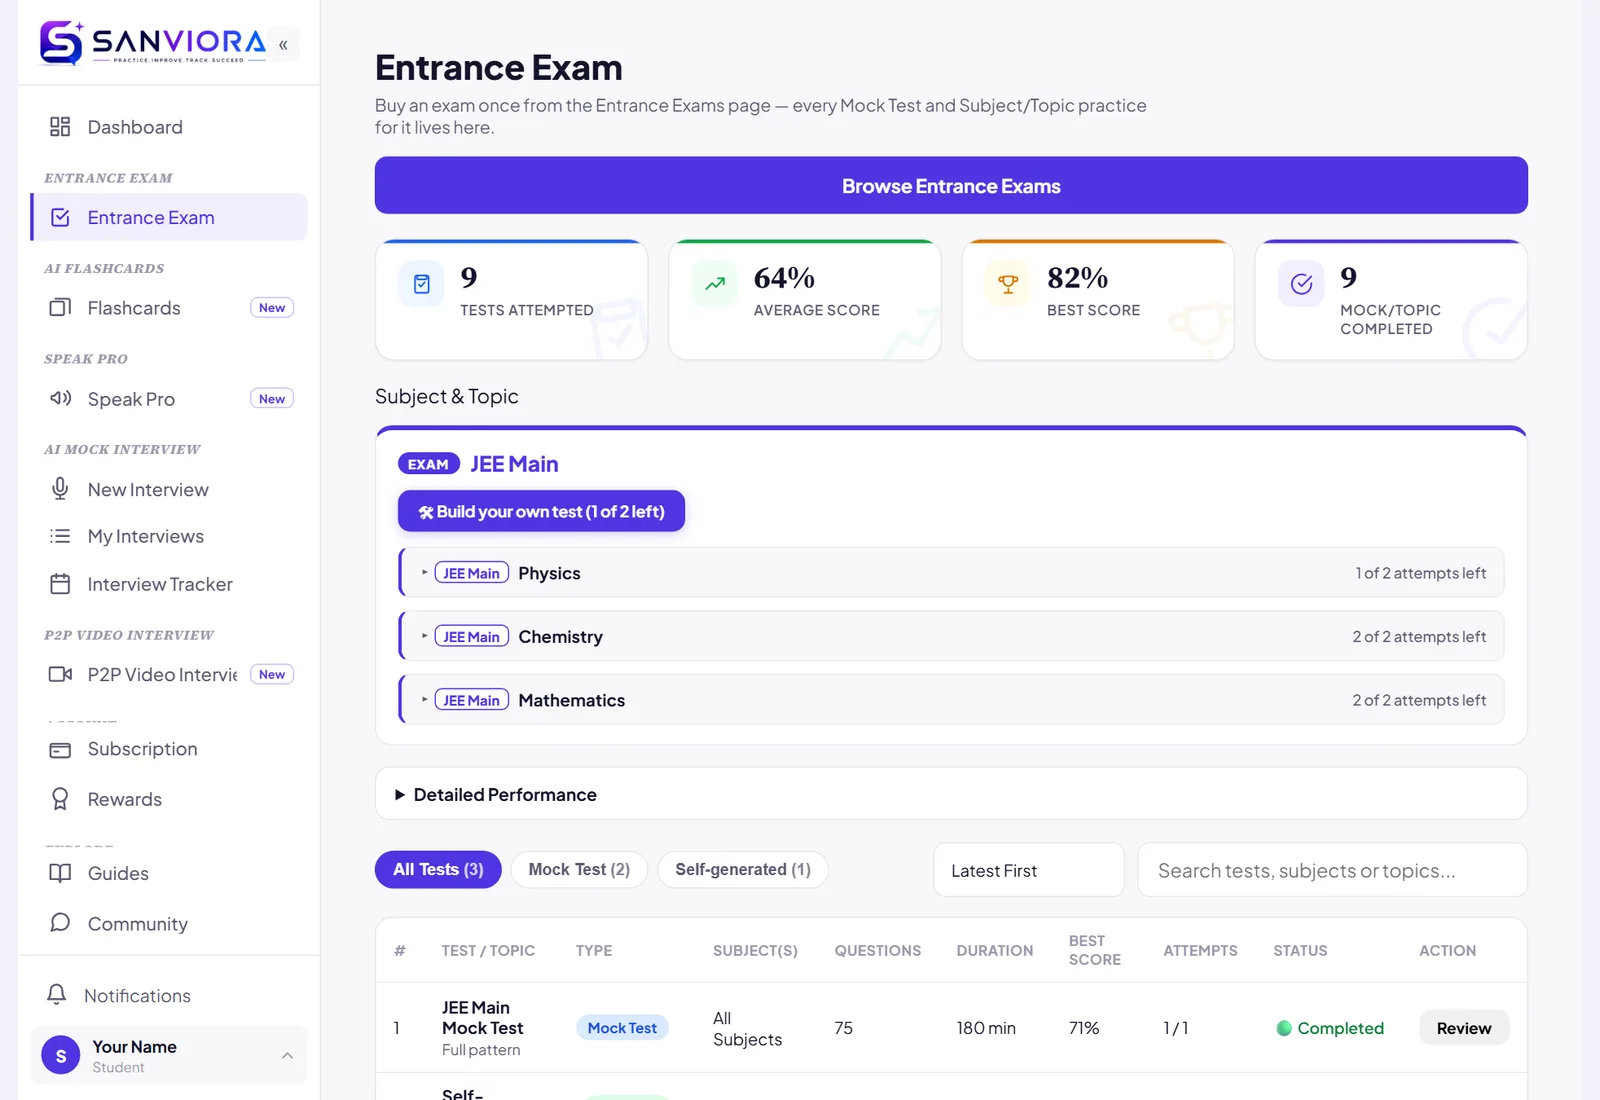The width and height of the screenshot is (1600, 1100).
Task: Click the Flashcards stacked cards icon
Action: click(x=60, y=307)
